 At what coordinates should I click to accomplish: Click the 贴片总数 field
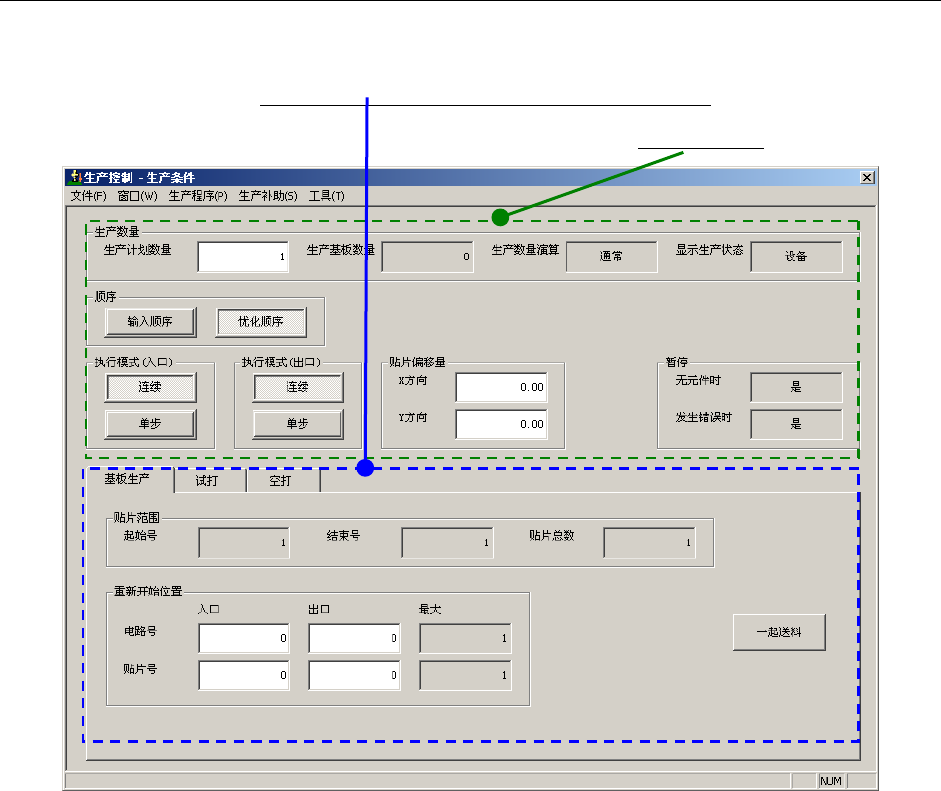649,543
